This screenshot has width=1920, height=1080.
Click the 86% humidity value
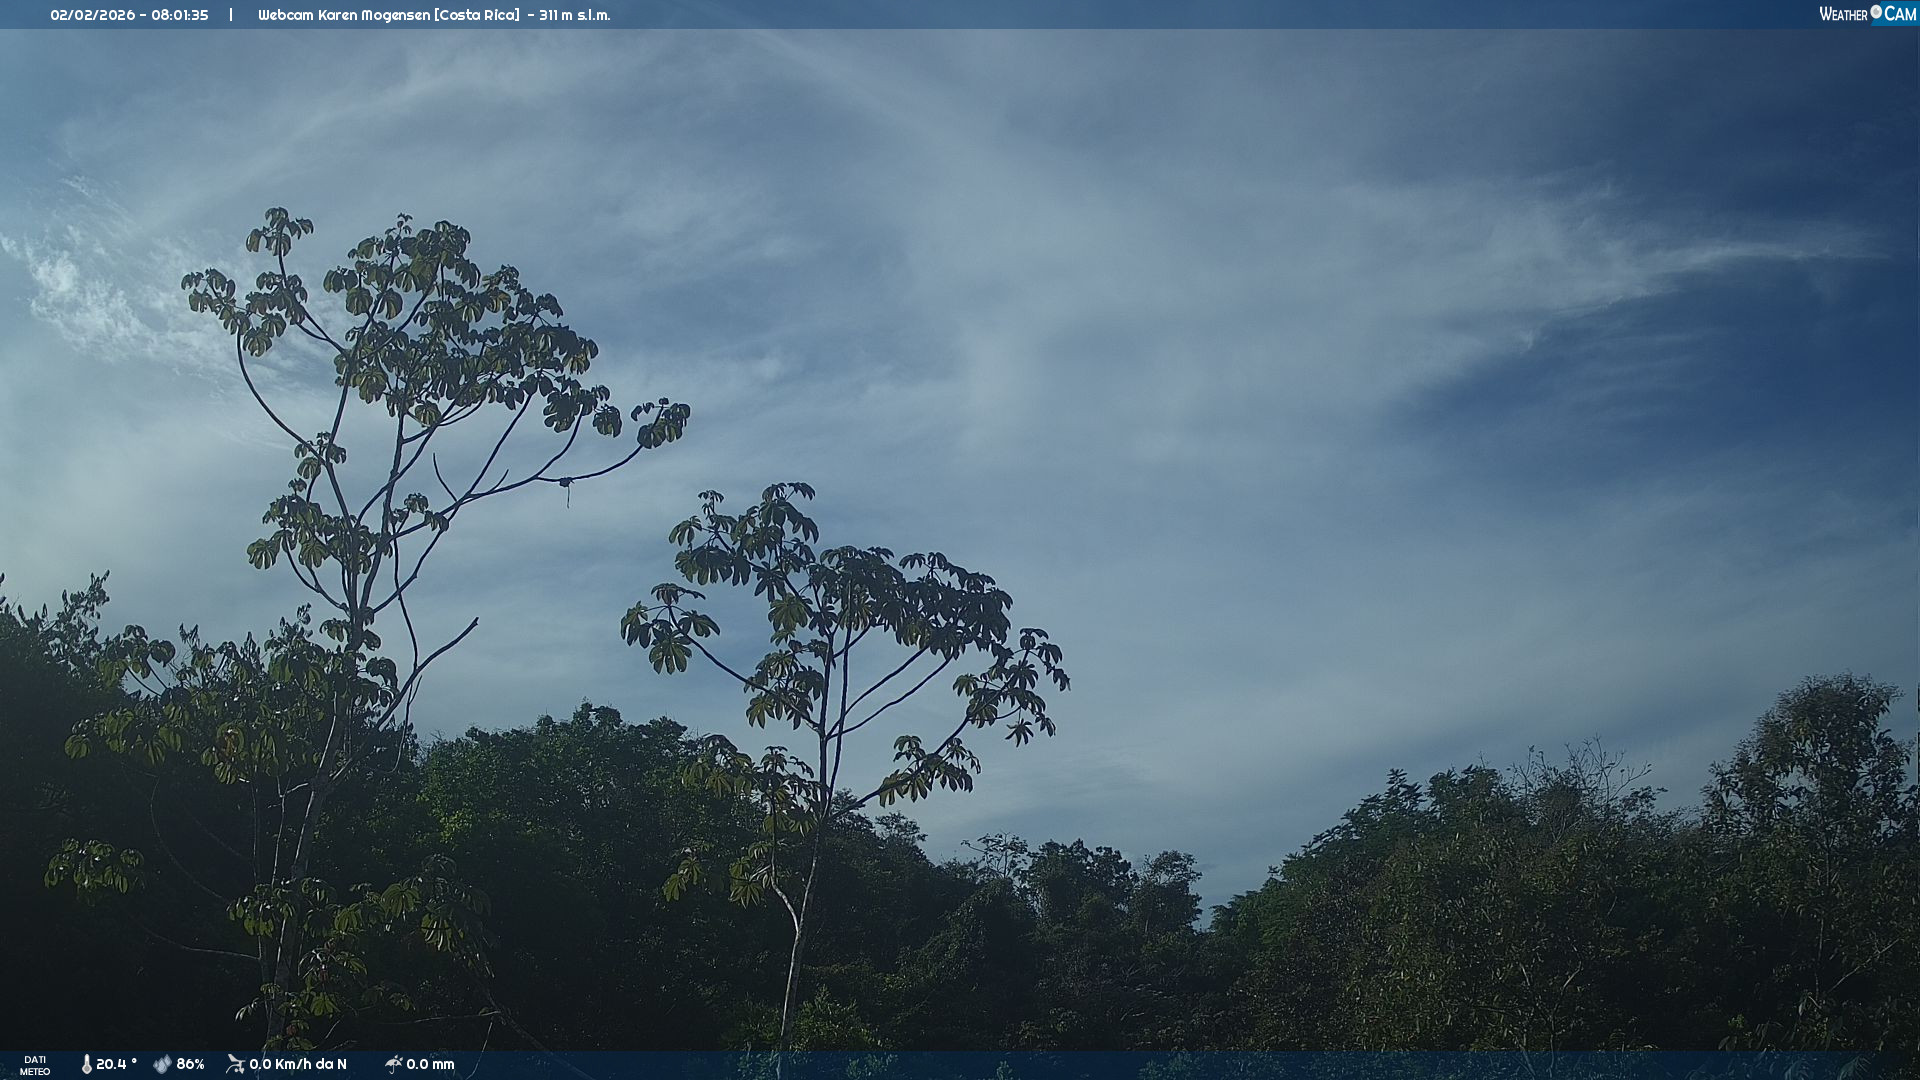(190, 1064)
